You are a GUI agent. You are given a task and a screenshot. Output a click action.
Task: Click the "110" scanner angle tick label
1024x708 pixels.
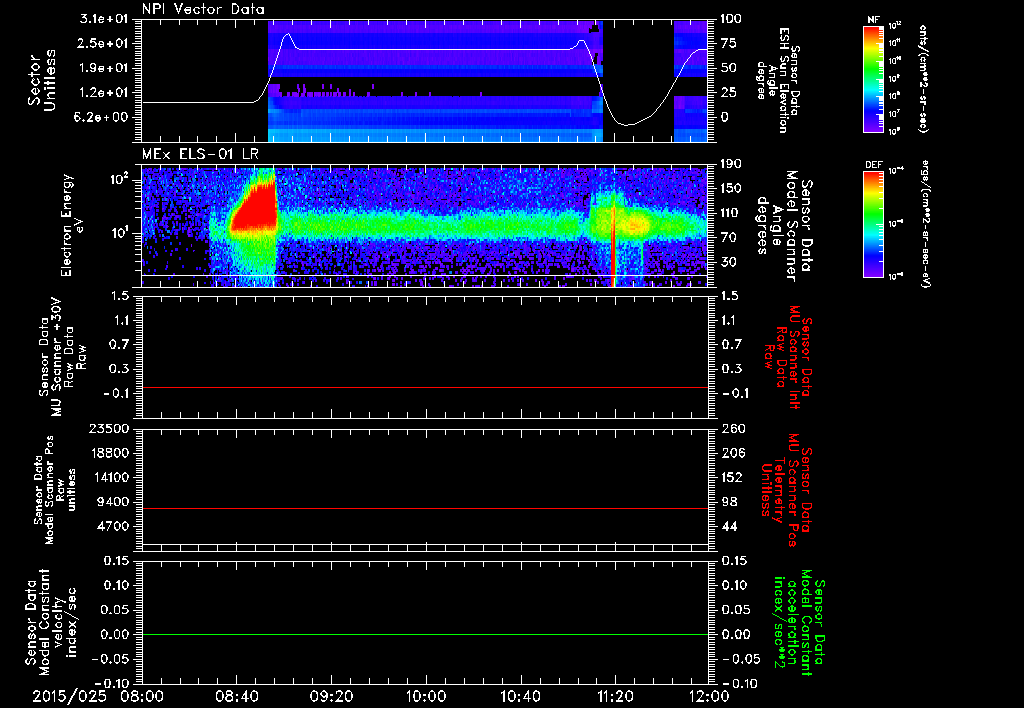pyautogui.click(x=731, y=213)
